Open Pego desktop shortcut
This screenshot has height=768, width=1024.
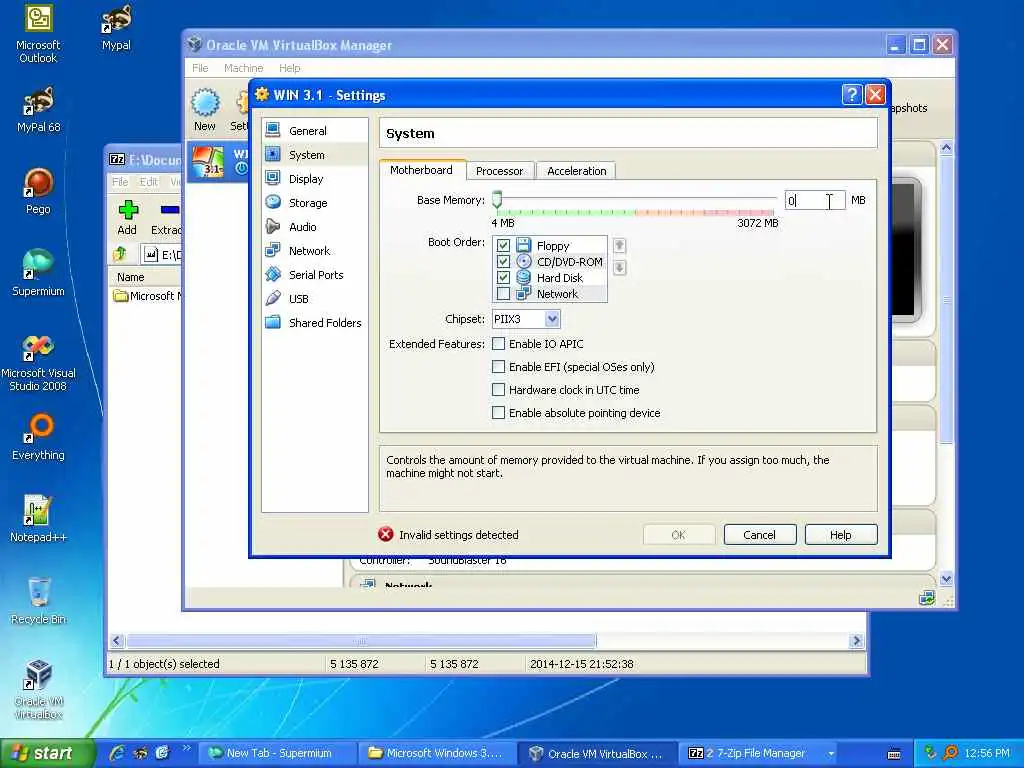pyautogui.click(x=38, y=191)
